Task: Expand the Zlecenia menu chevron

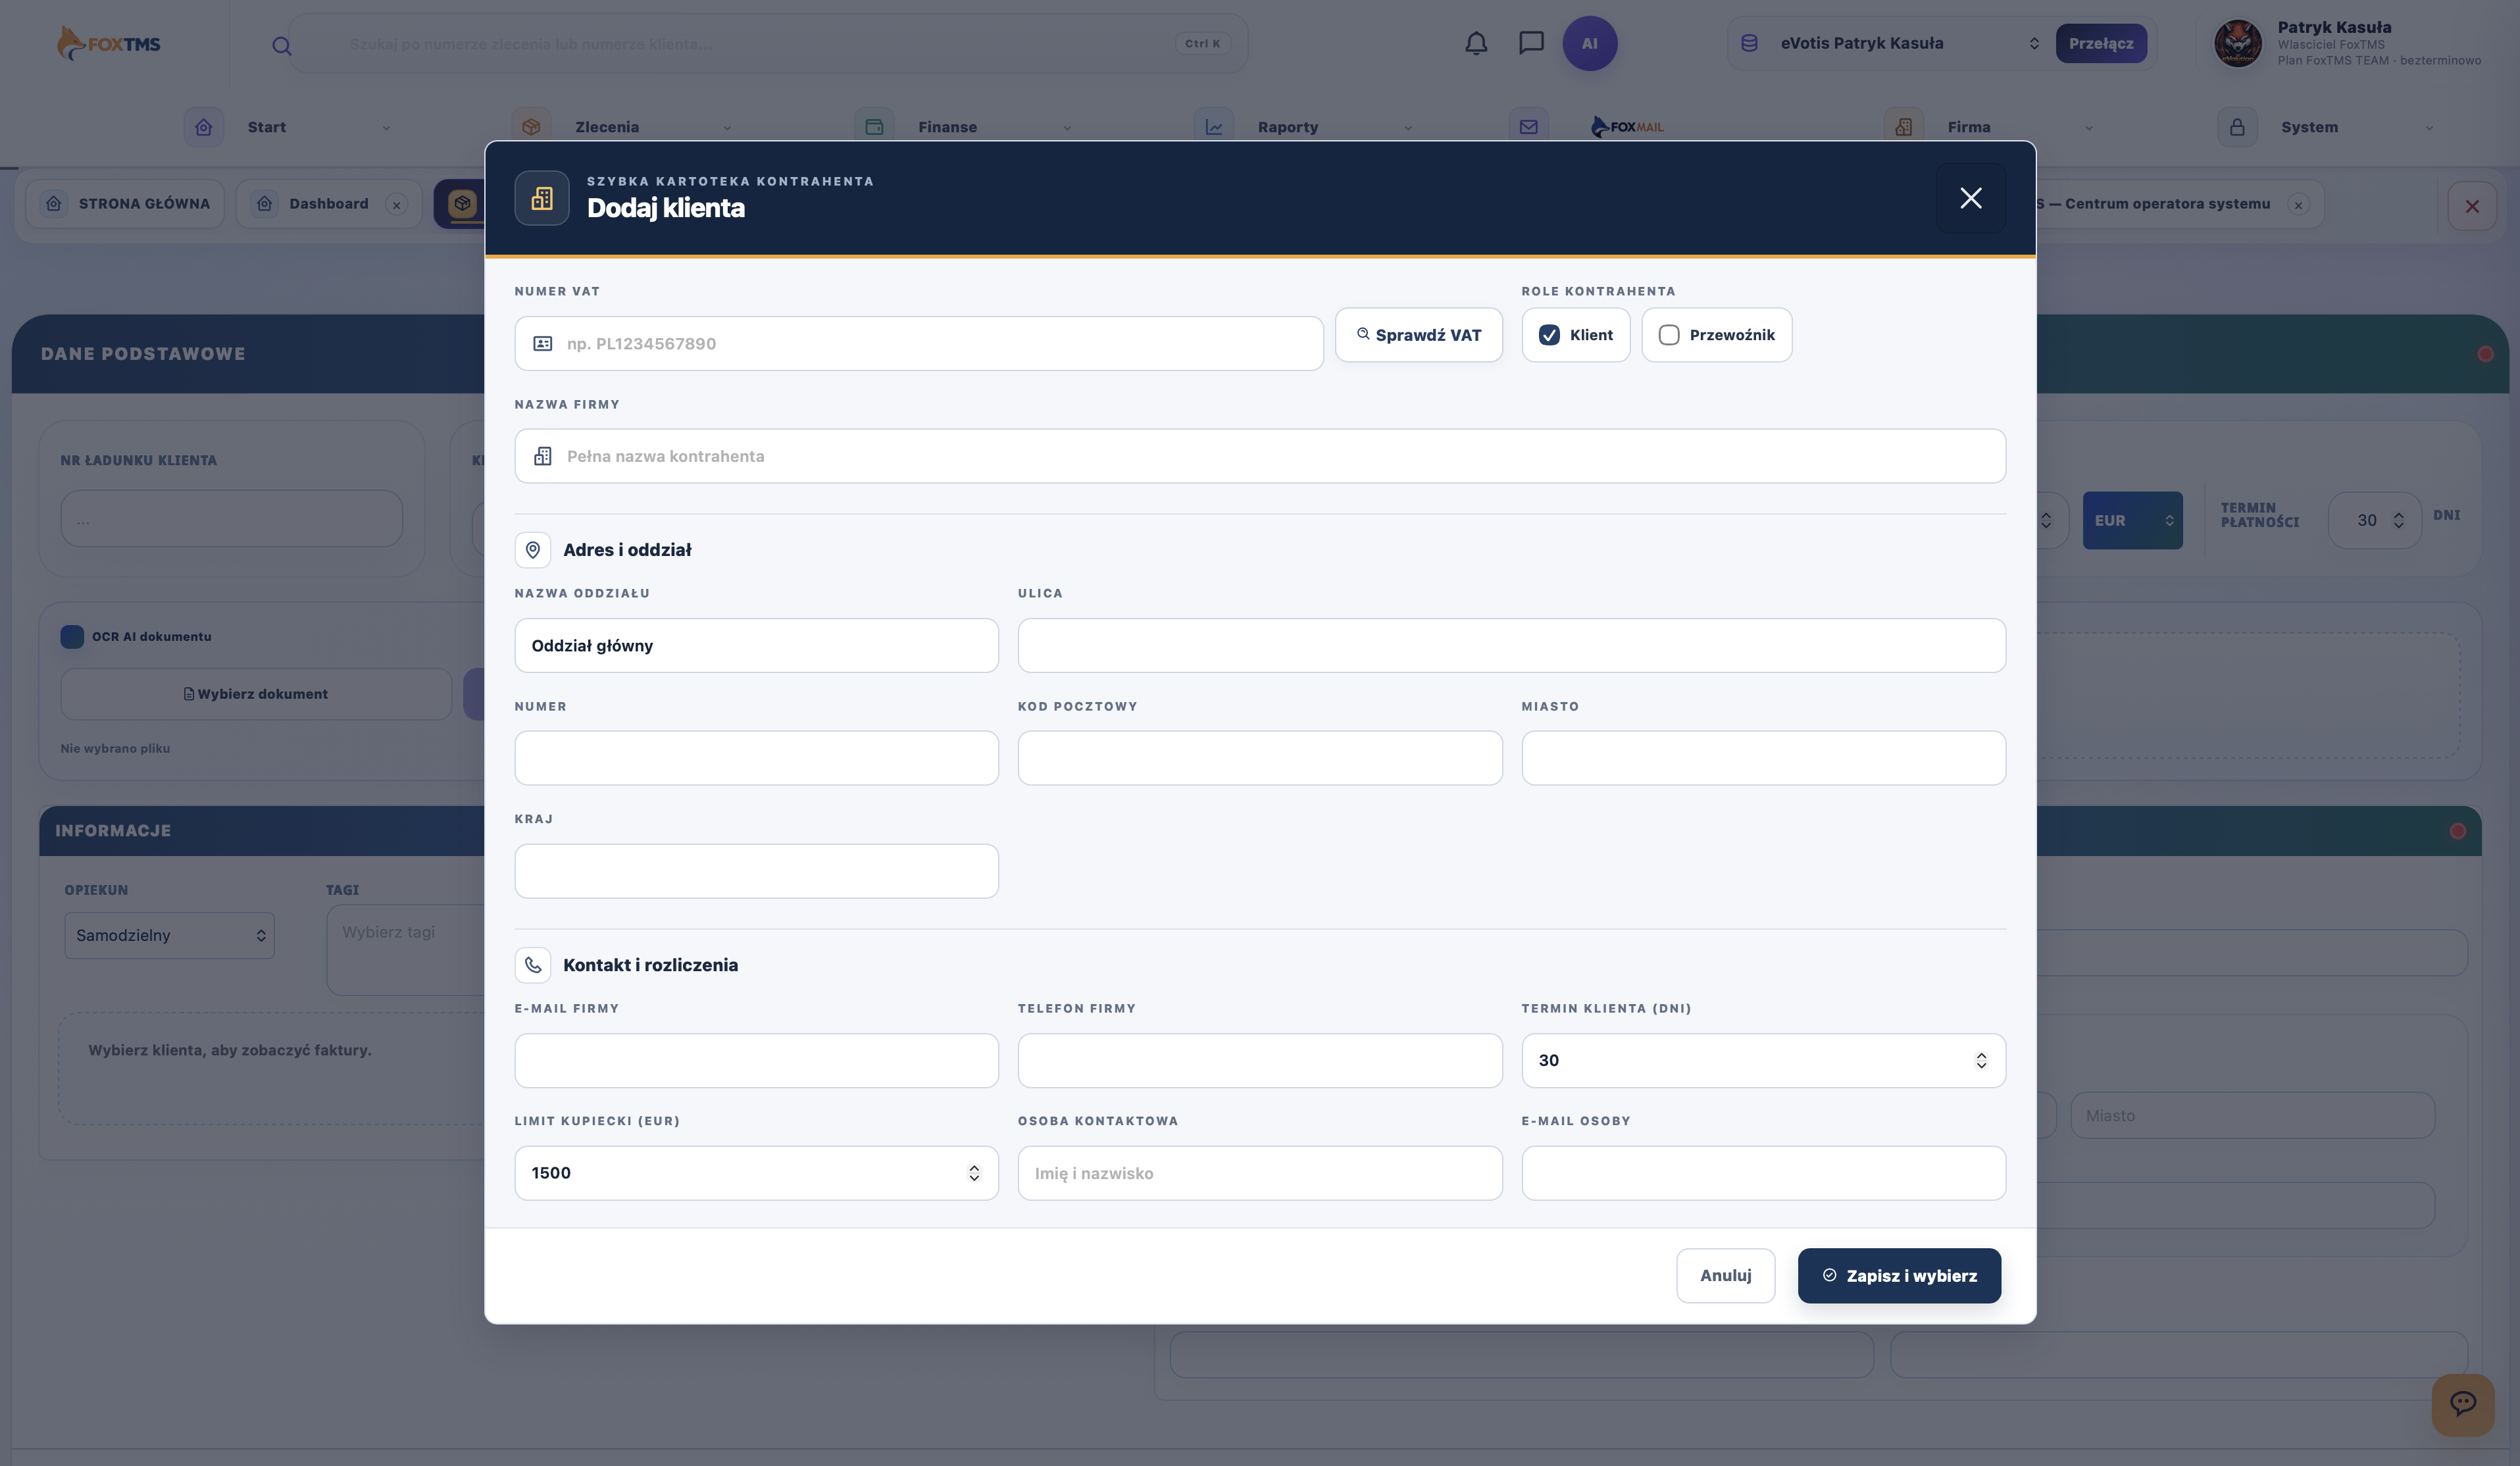Action: click(x=727, y=128)
